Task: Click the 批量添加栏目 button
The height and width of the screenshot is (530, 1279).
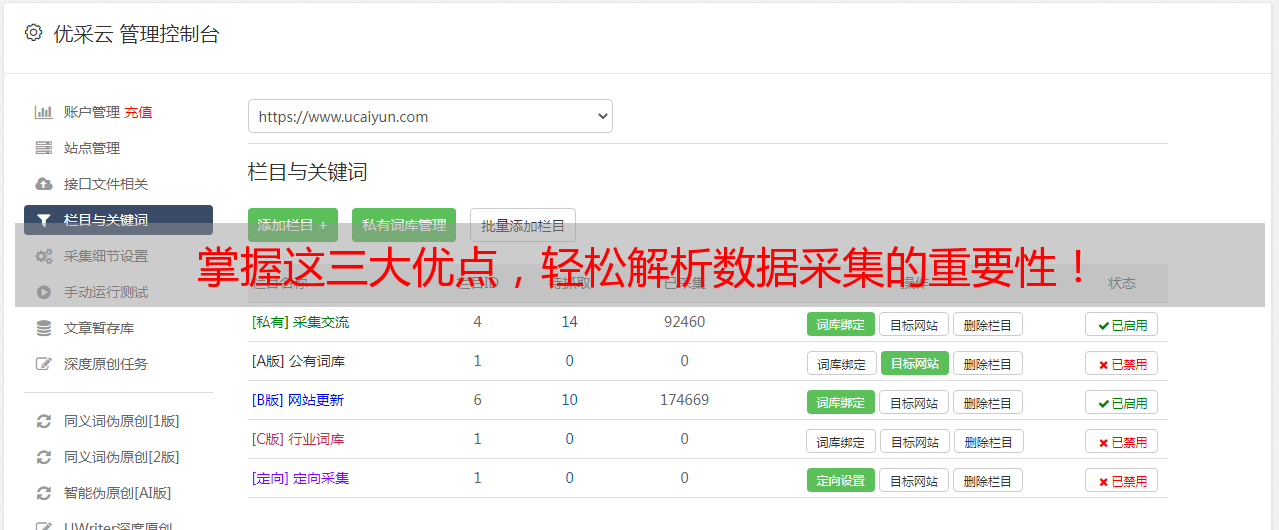Action: click(x=523, y=225)
